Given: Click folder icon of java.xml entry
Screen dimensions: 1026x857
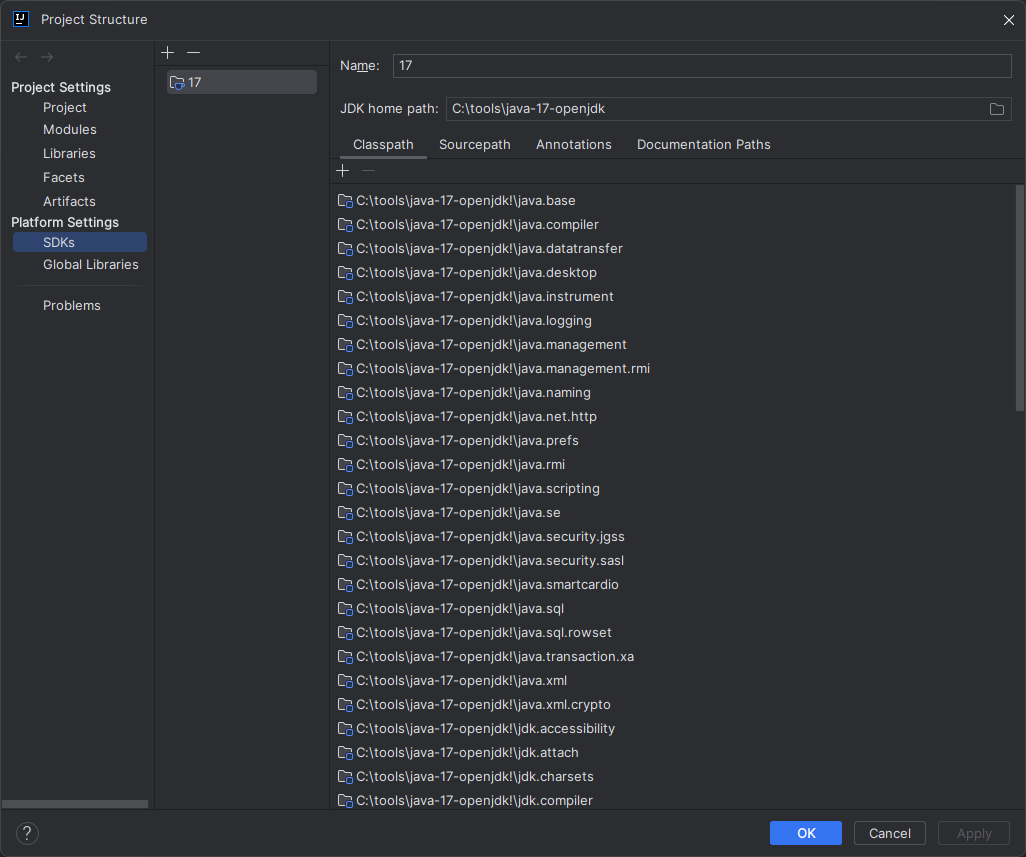Looking at the screenshot, I should click(x=345, y=681).
